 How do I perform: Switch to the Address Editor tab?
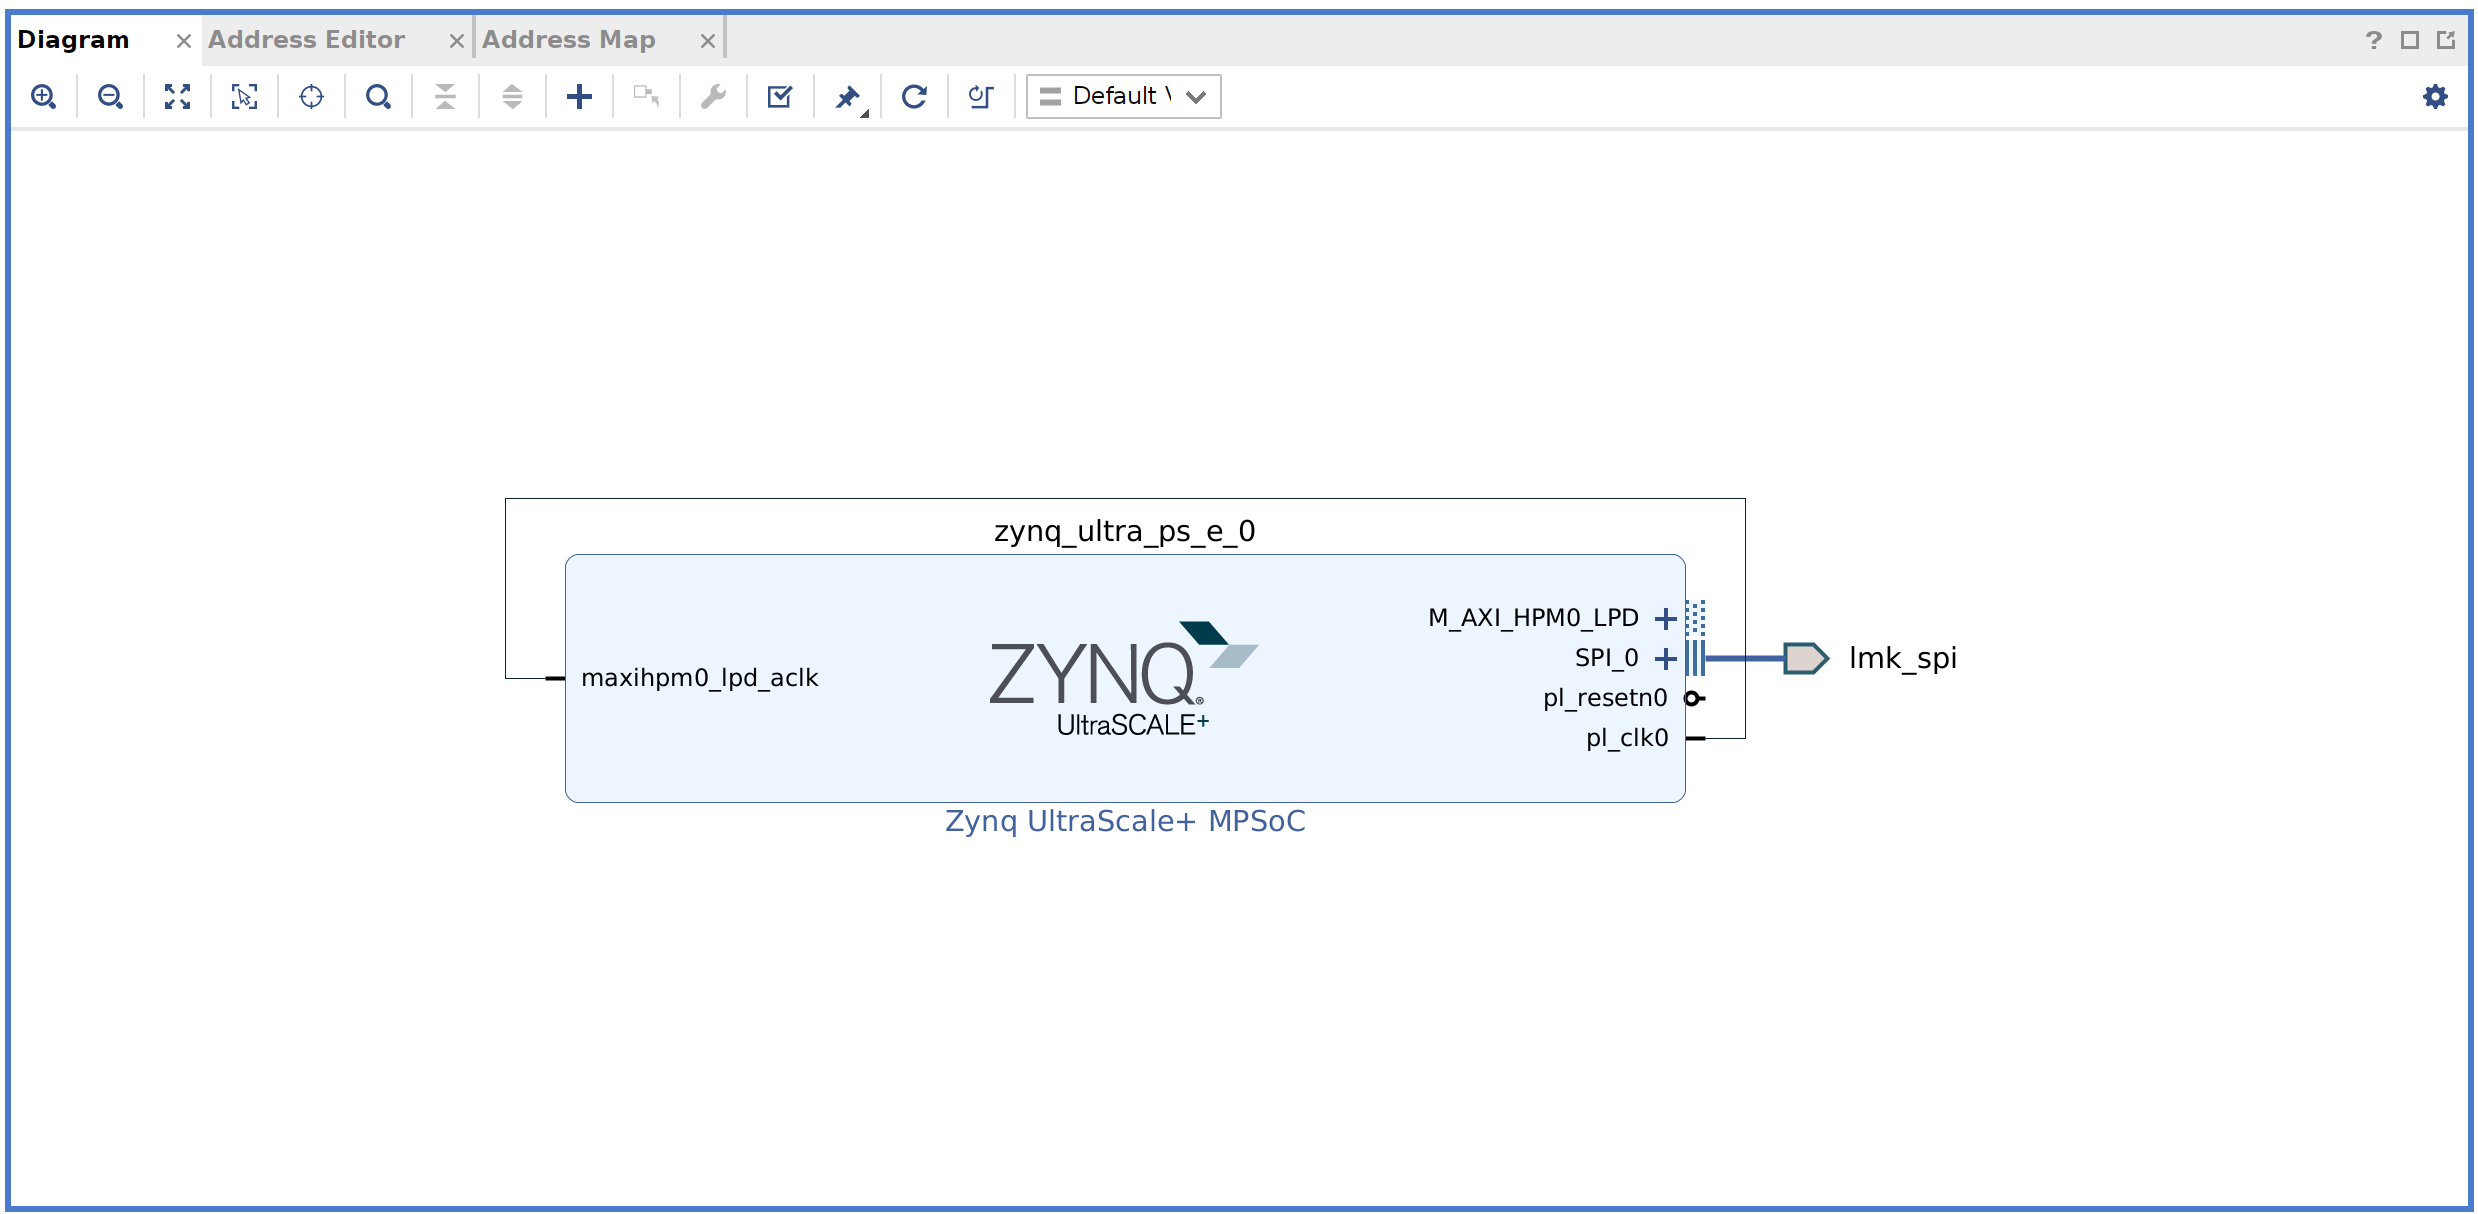click(x=307, y=40)
